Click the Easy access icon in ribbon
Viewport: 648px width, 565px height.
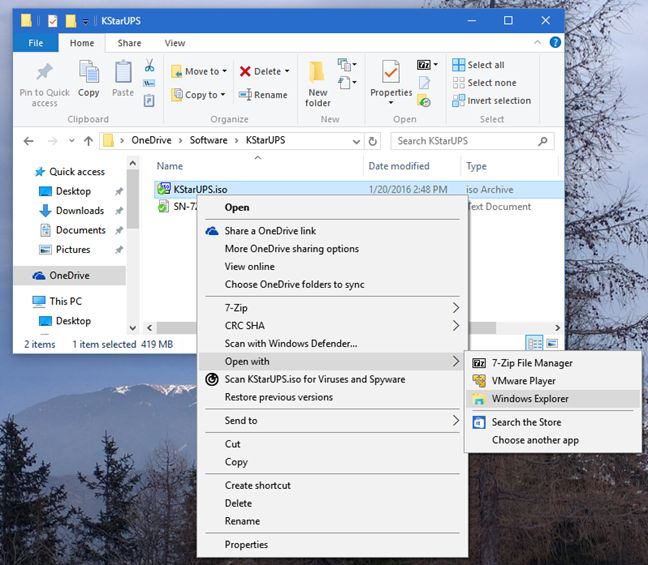pyautogui.click(x=345, y=82)
